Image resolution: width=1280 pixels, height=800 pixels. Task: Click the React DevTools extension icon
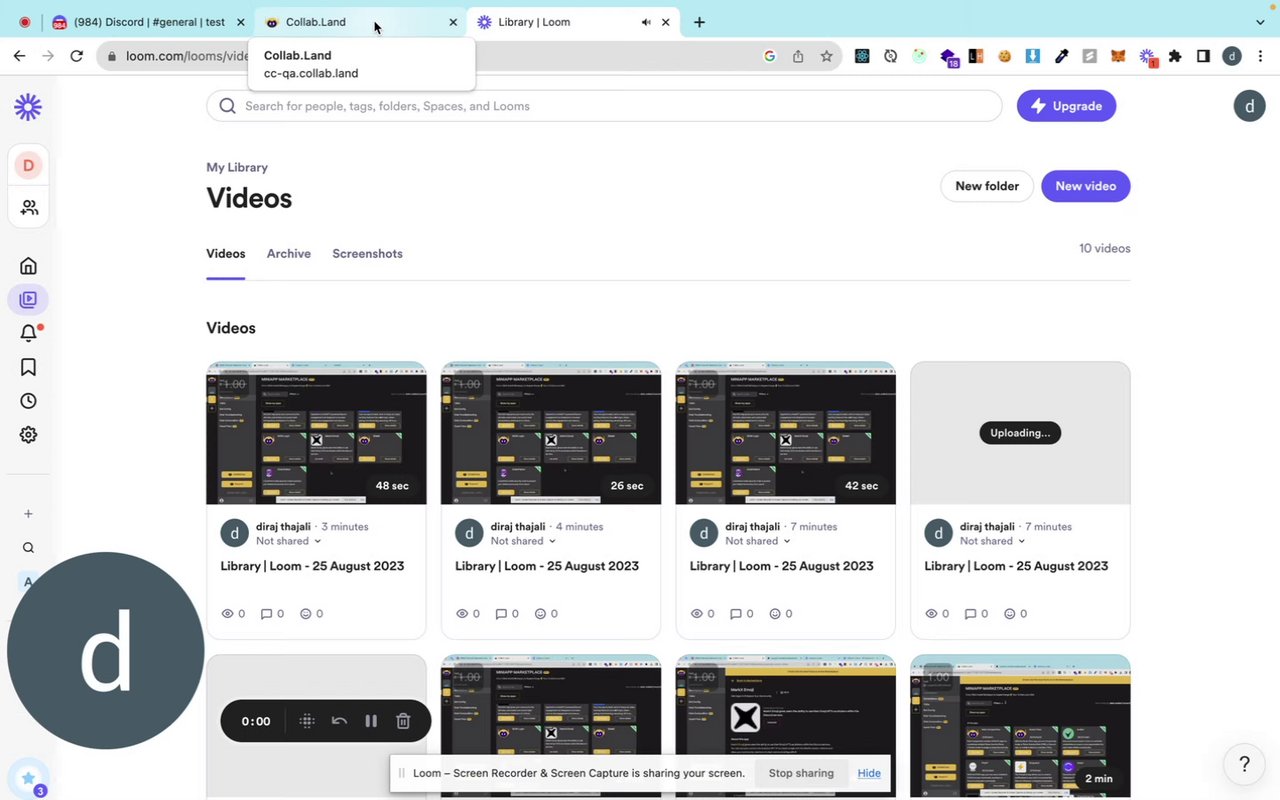coord(862,57)
